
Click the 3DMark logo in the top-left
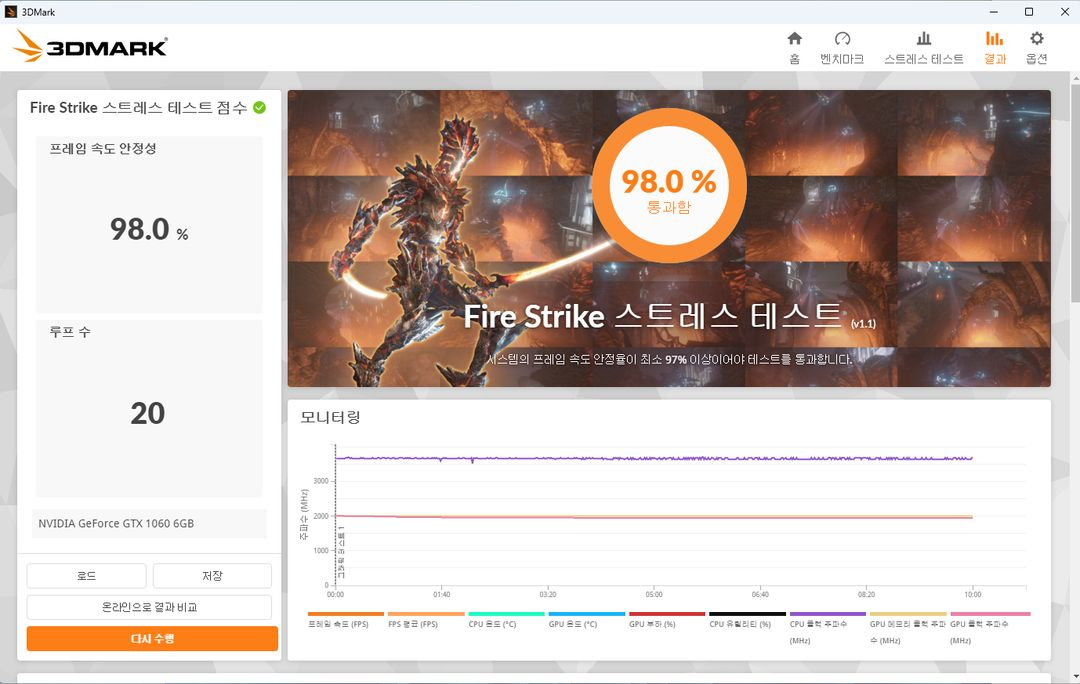tap(85, 45)
